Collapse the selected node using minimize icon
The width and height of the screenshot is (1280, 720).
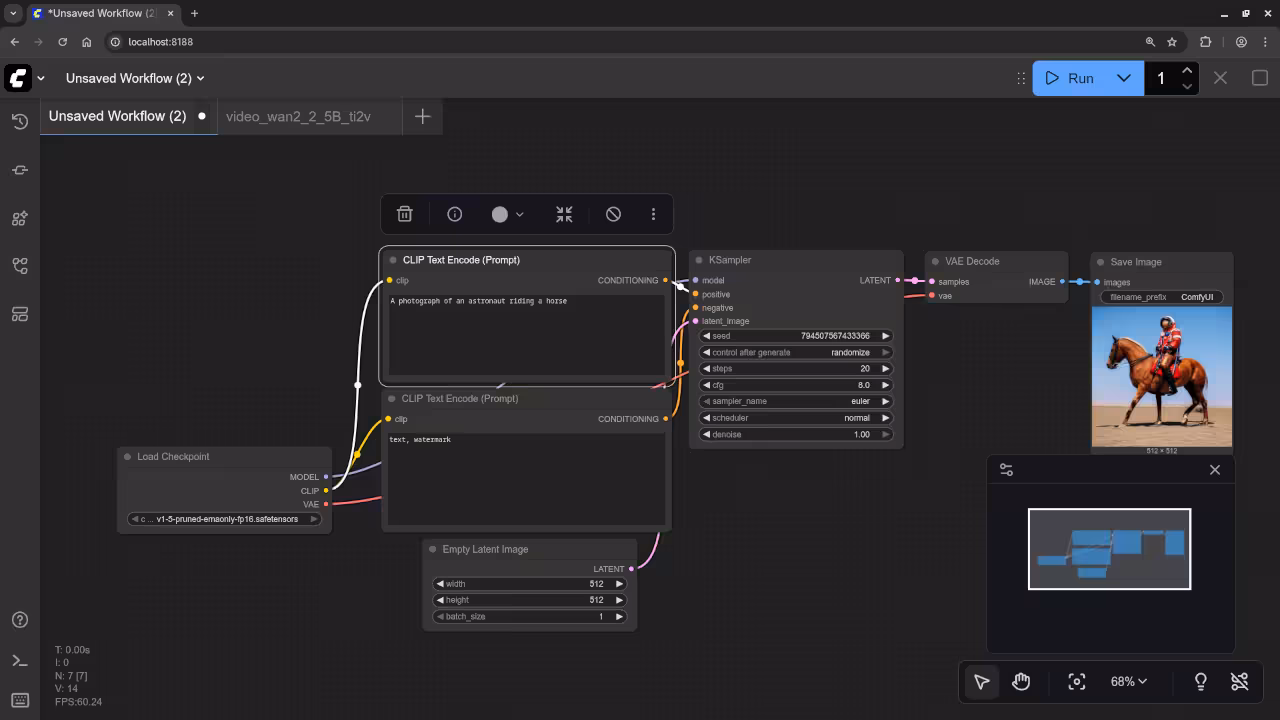[563, 213]
